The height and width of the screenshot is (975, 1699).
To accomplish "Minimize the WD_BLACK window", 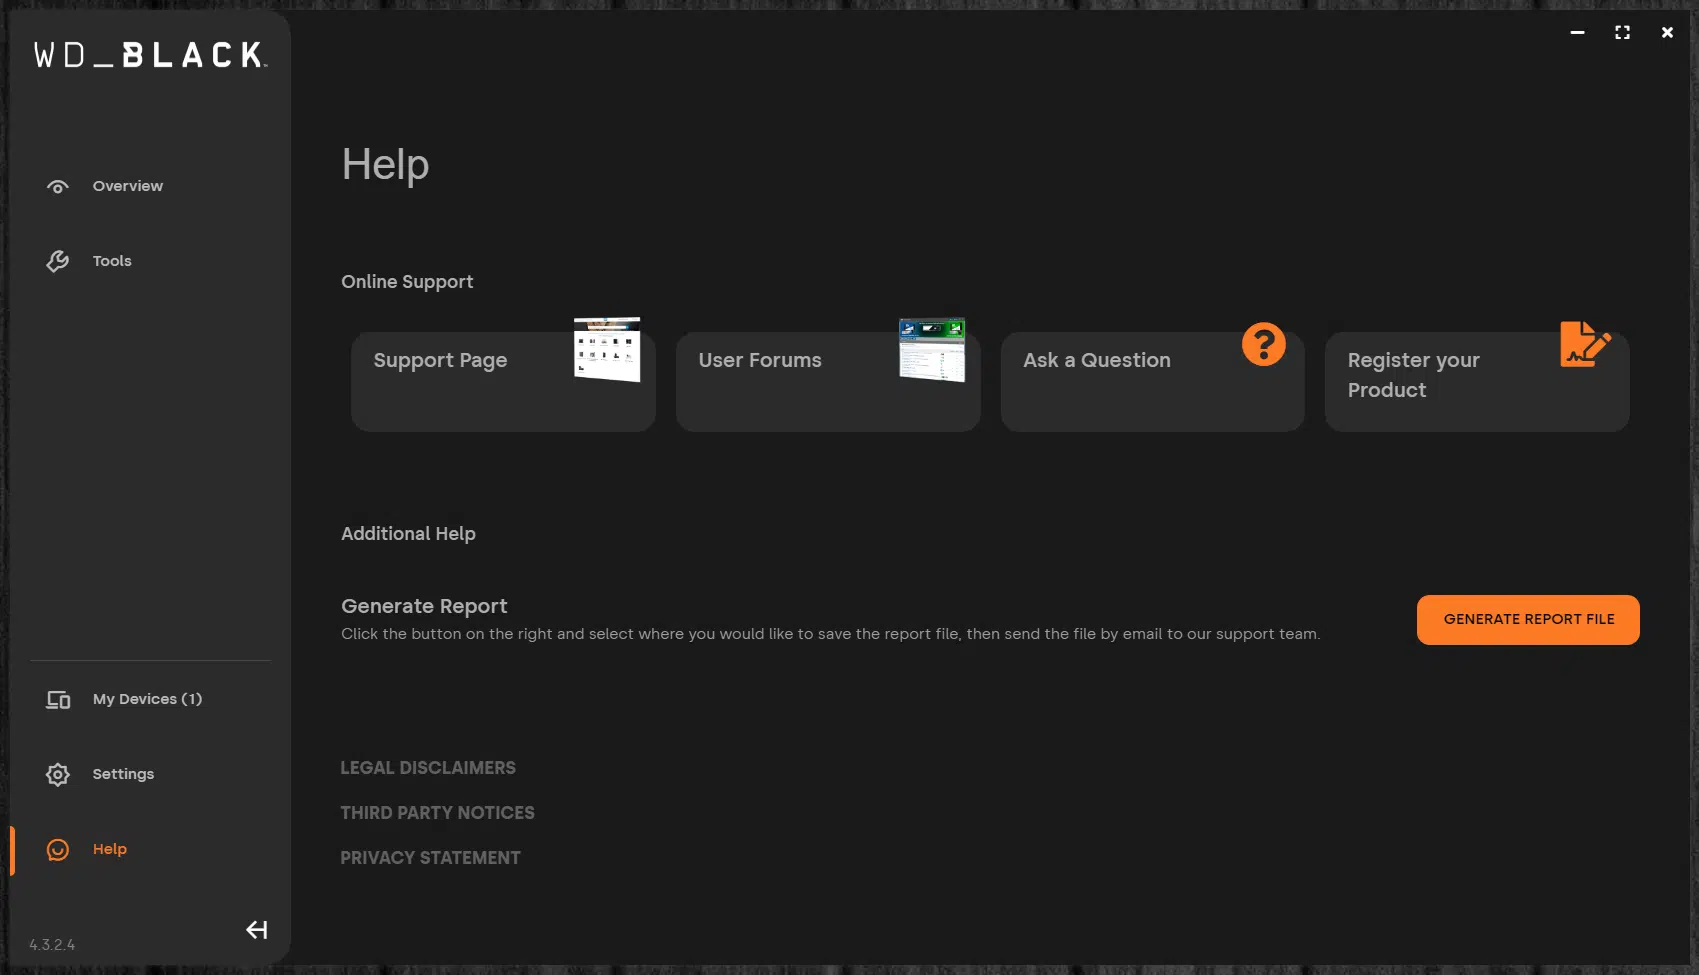I will pyautogui.click(x=1578, y=33).
